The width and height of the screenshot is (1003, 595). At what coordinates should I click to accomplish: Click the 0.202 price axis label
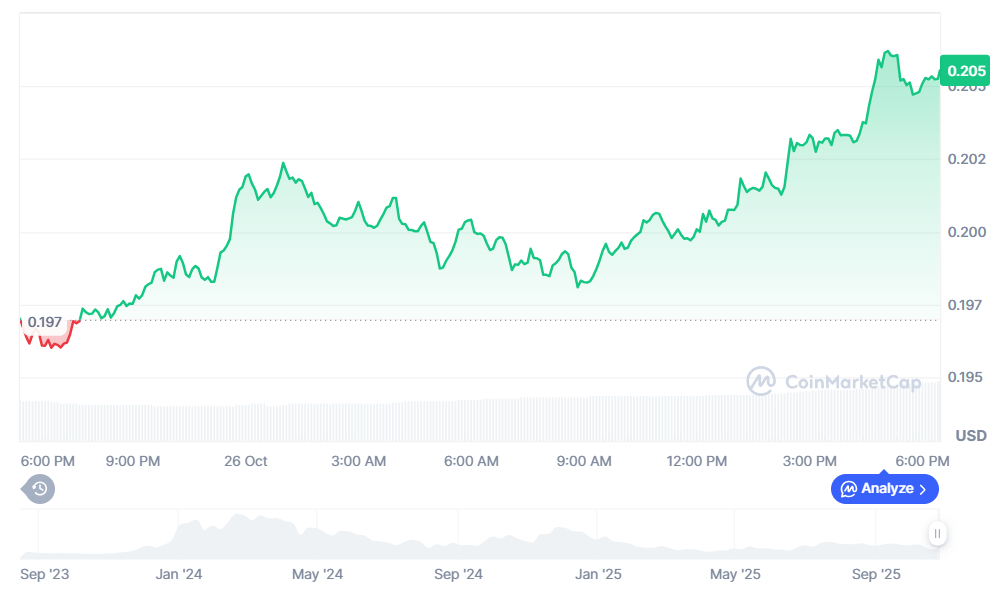[966, 159]
